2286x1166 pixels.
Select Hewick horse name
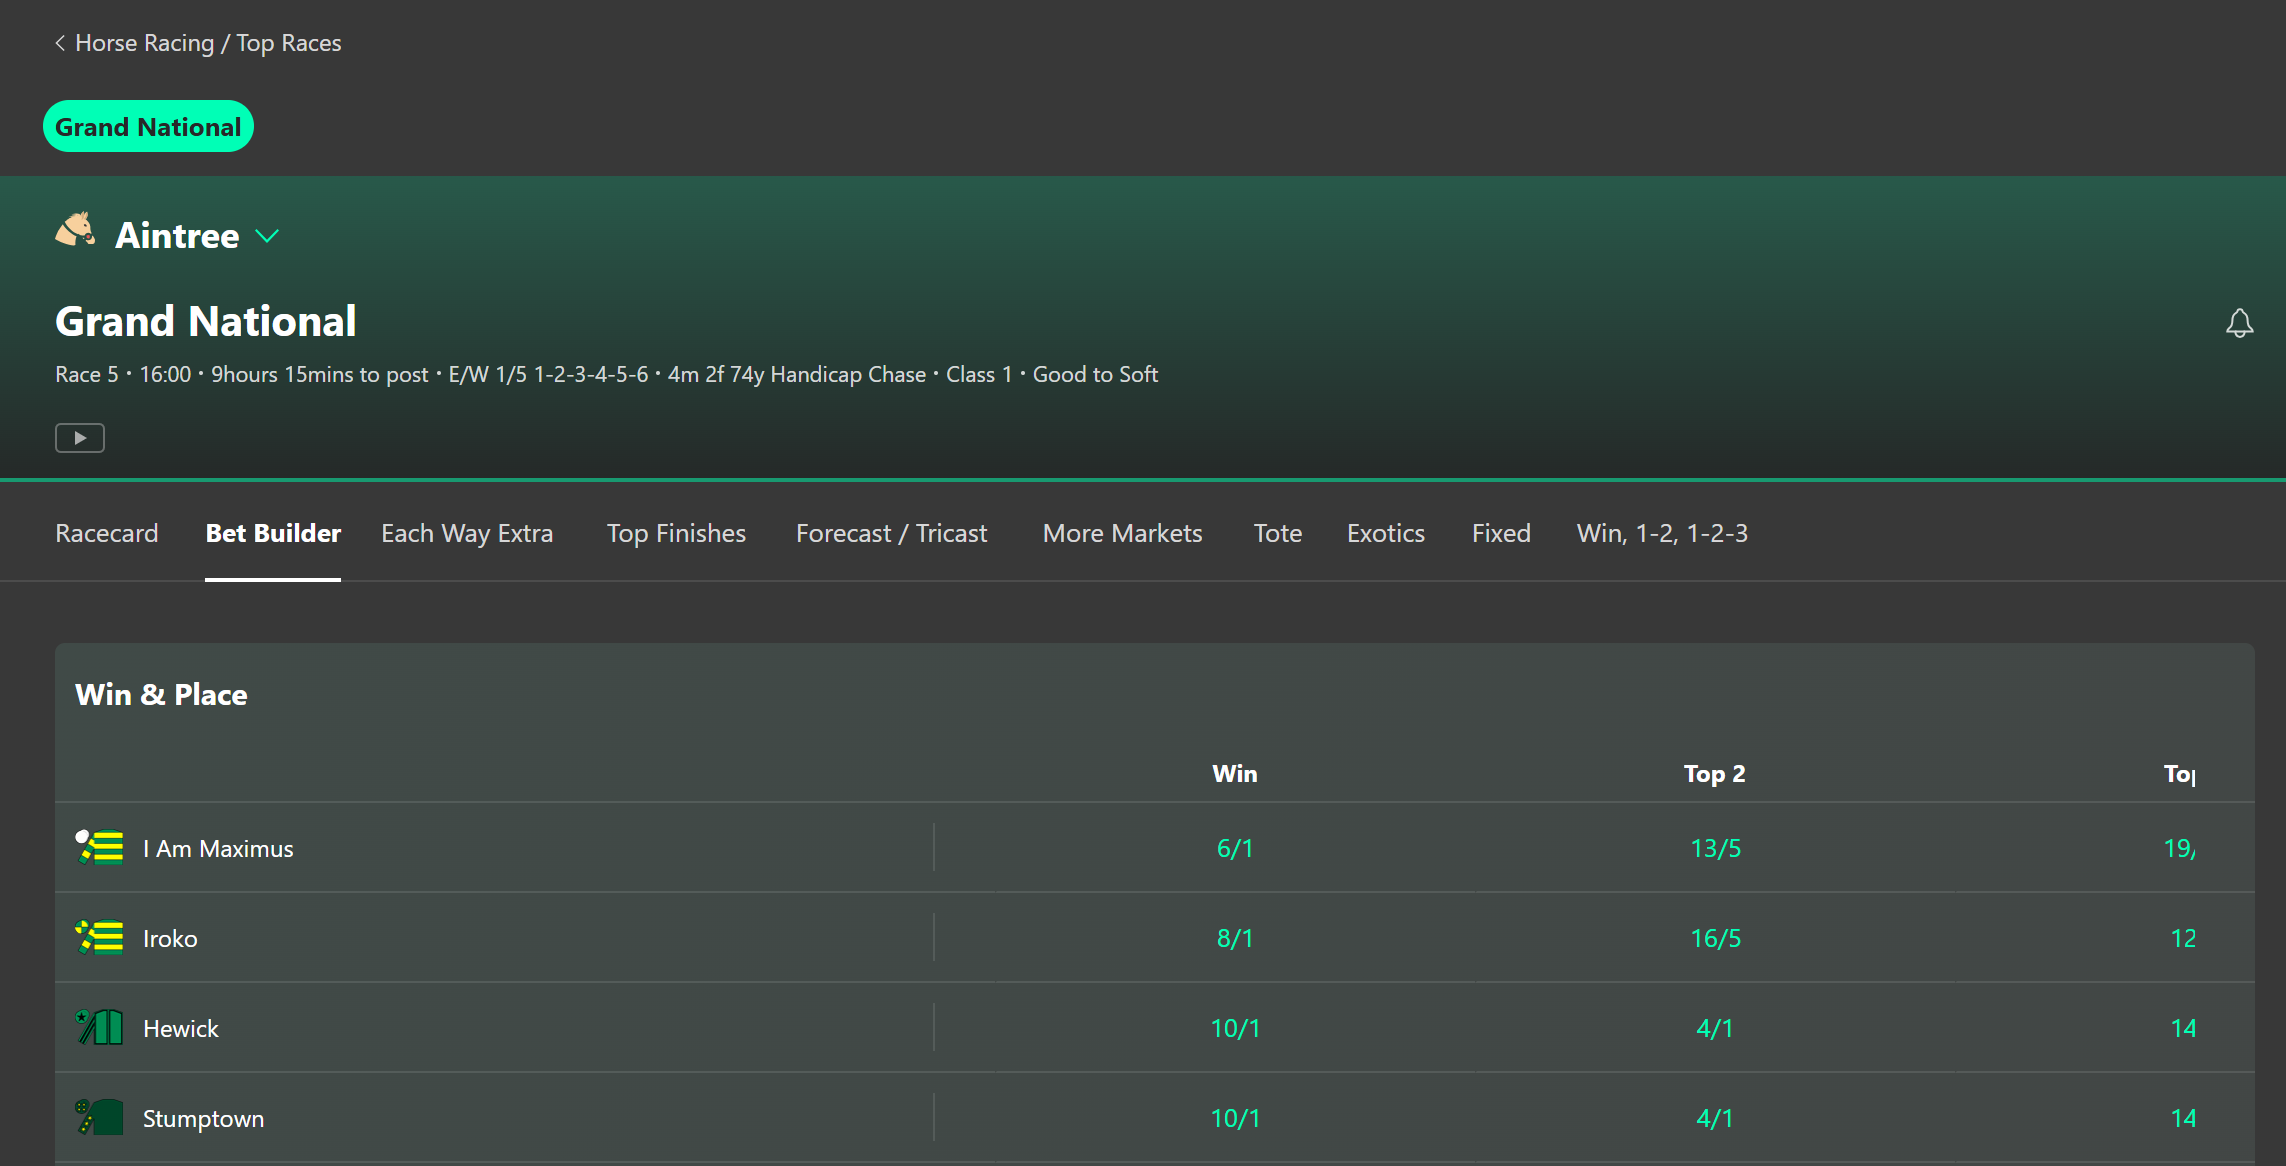click(180, 1028)
